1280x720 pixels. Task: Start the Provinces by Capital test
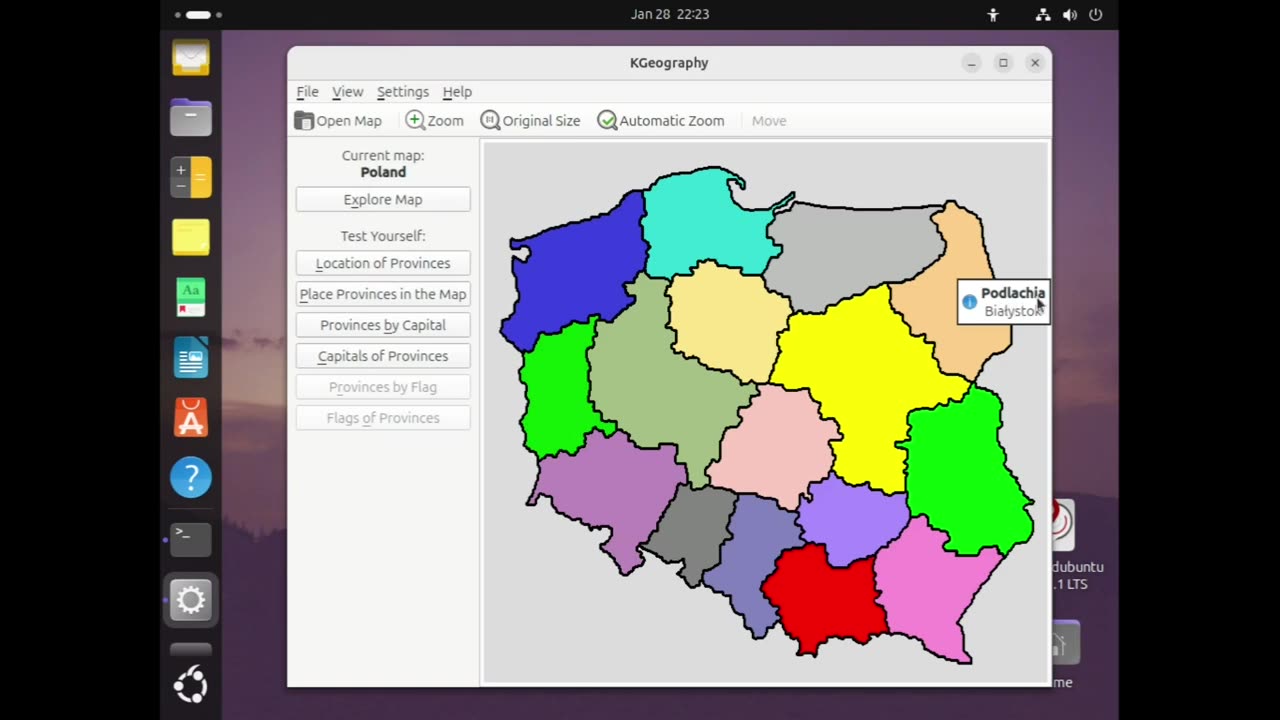point(383,325)
